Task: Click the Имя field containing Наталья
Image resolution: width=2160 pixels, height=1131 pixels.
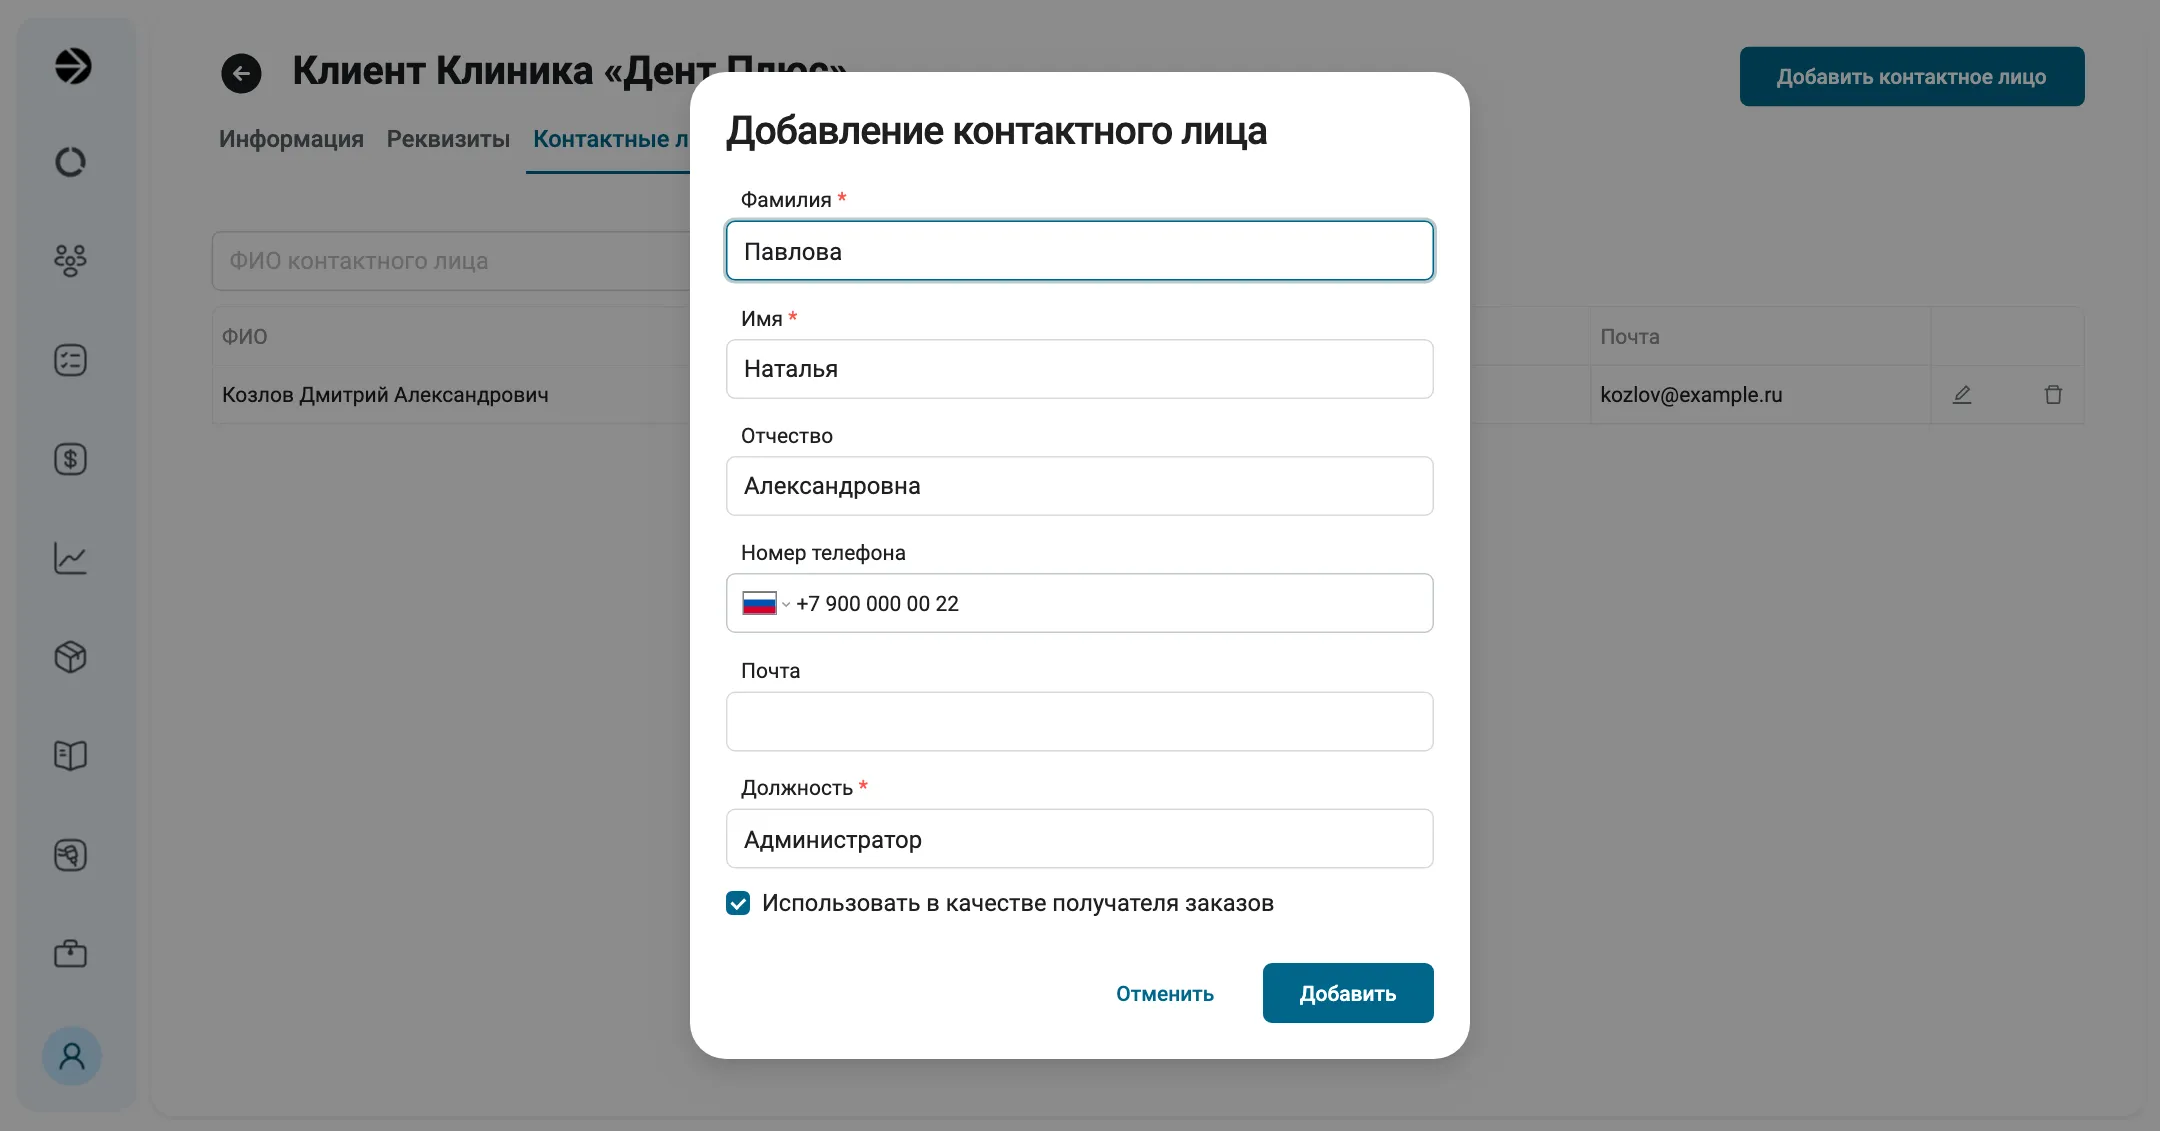Action: pos(1080,369)
